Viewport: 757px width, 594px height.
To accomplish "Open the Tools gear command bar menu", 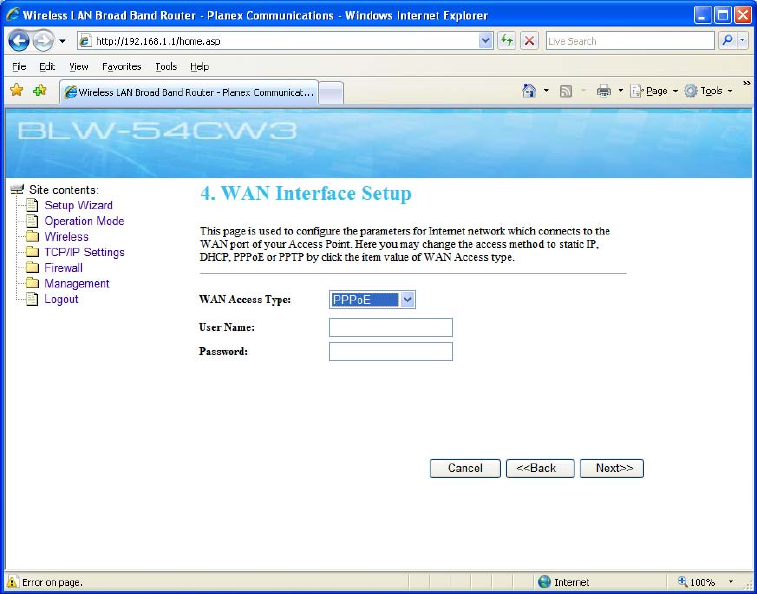I will [x=708, y=91].
